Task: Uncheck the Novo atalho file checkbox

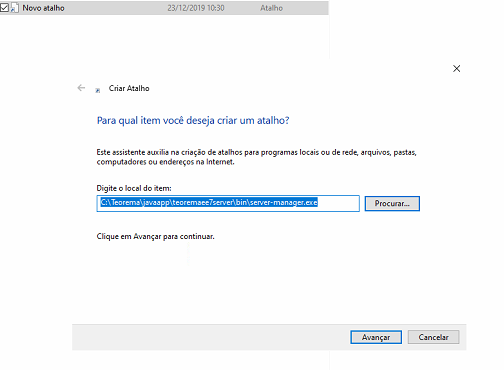Action: (x=4, y=8)
